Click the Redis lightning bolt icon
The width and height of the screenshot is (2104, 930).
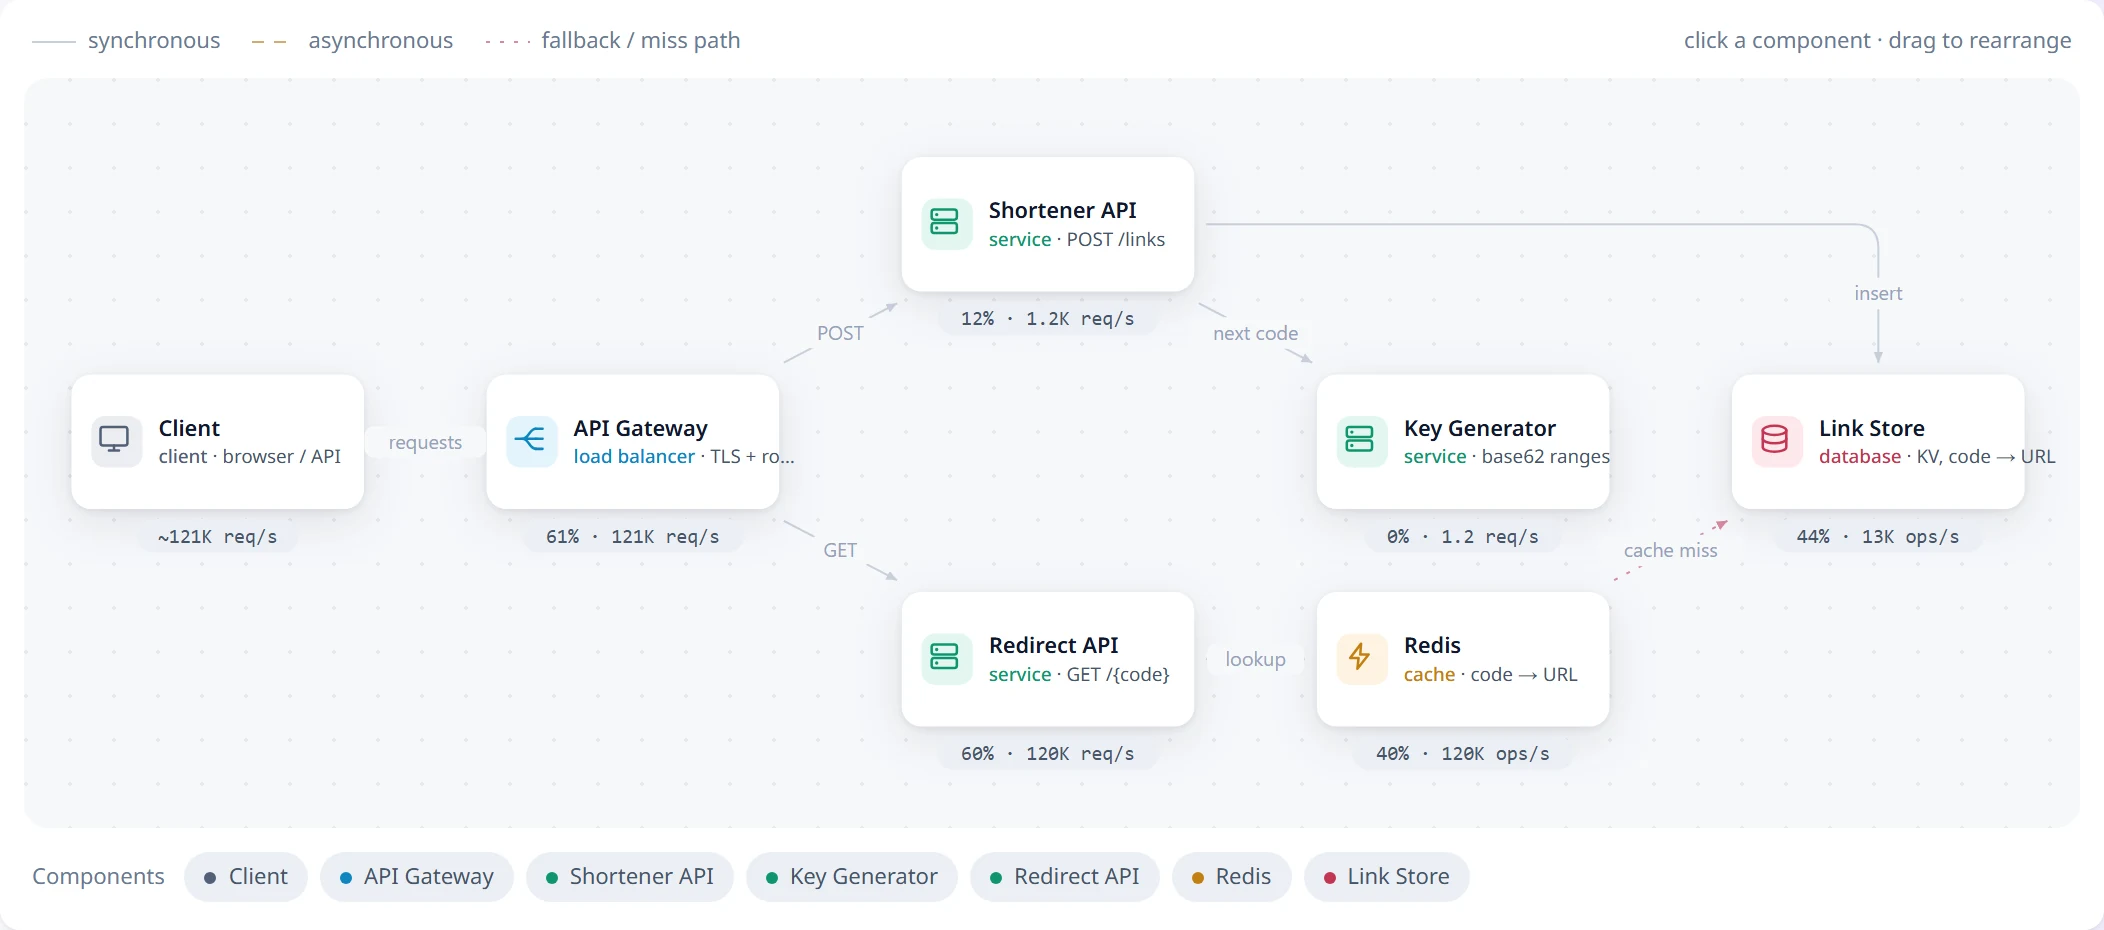click(1361, 658)
